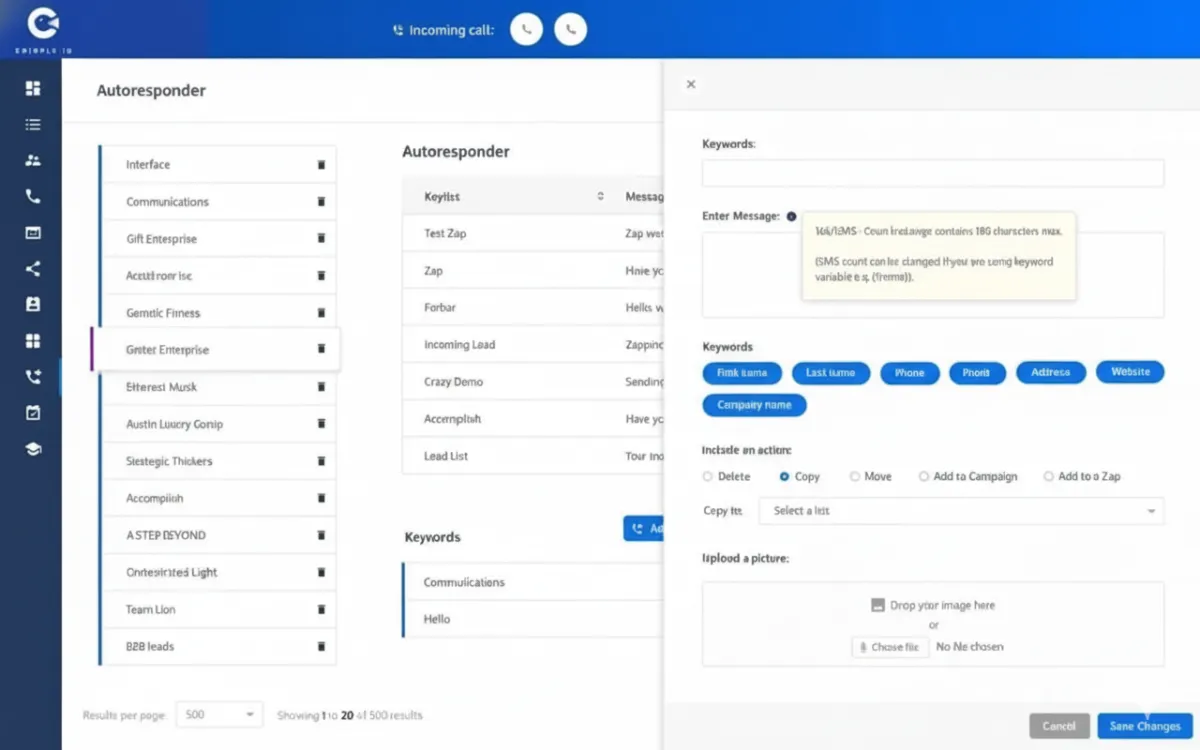Select the B2B leads list
This screenshot has width=1200, height=750.
tap(218, 646)
